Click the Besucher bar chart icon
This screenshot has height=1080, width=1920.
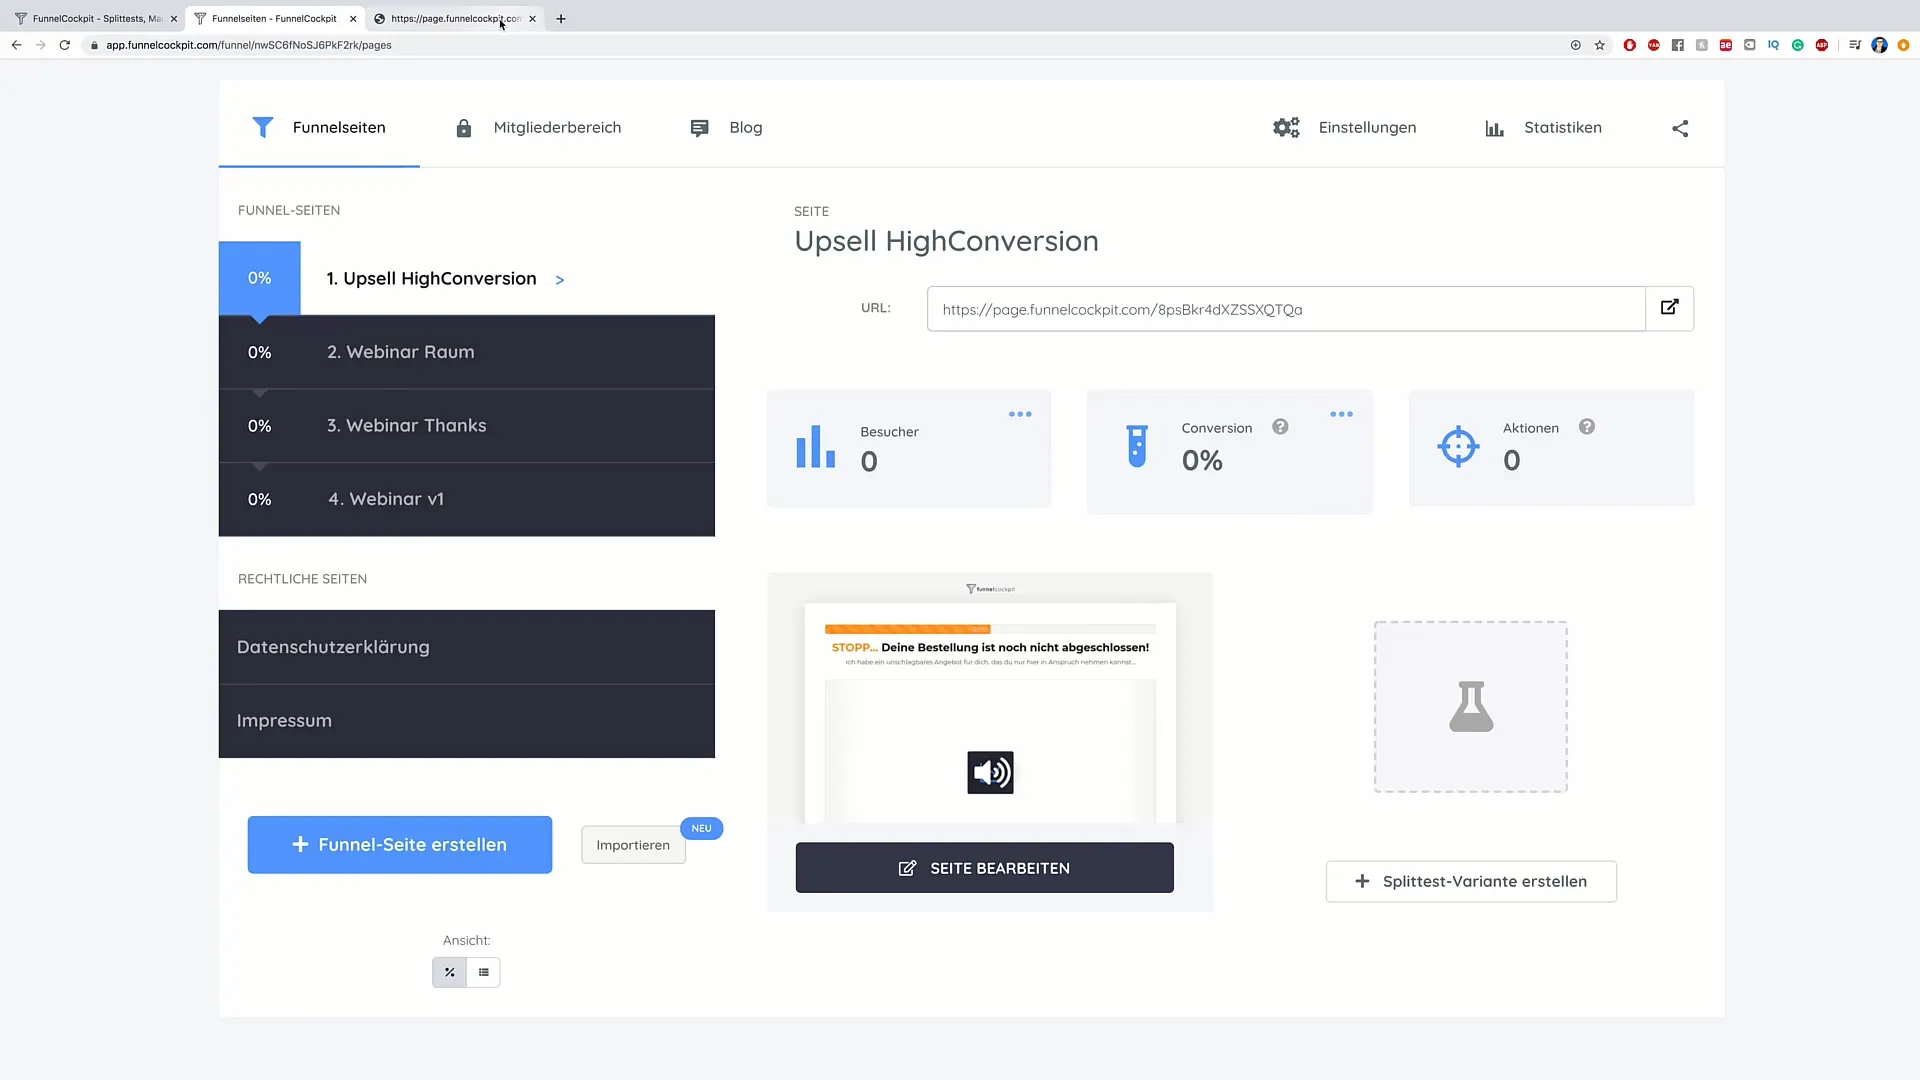point(816,447)
